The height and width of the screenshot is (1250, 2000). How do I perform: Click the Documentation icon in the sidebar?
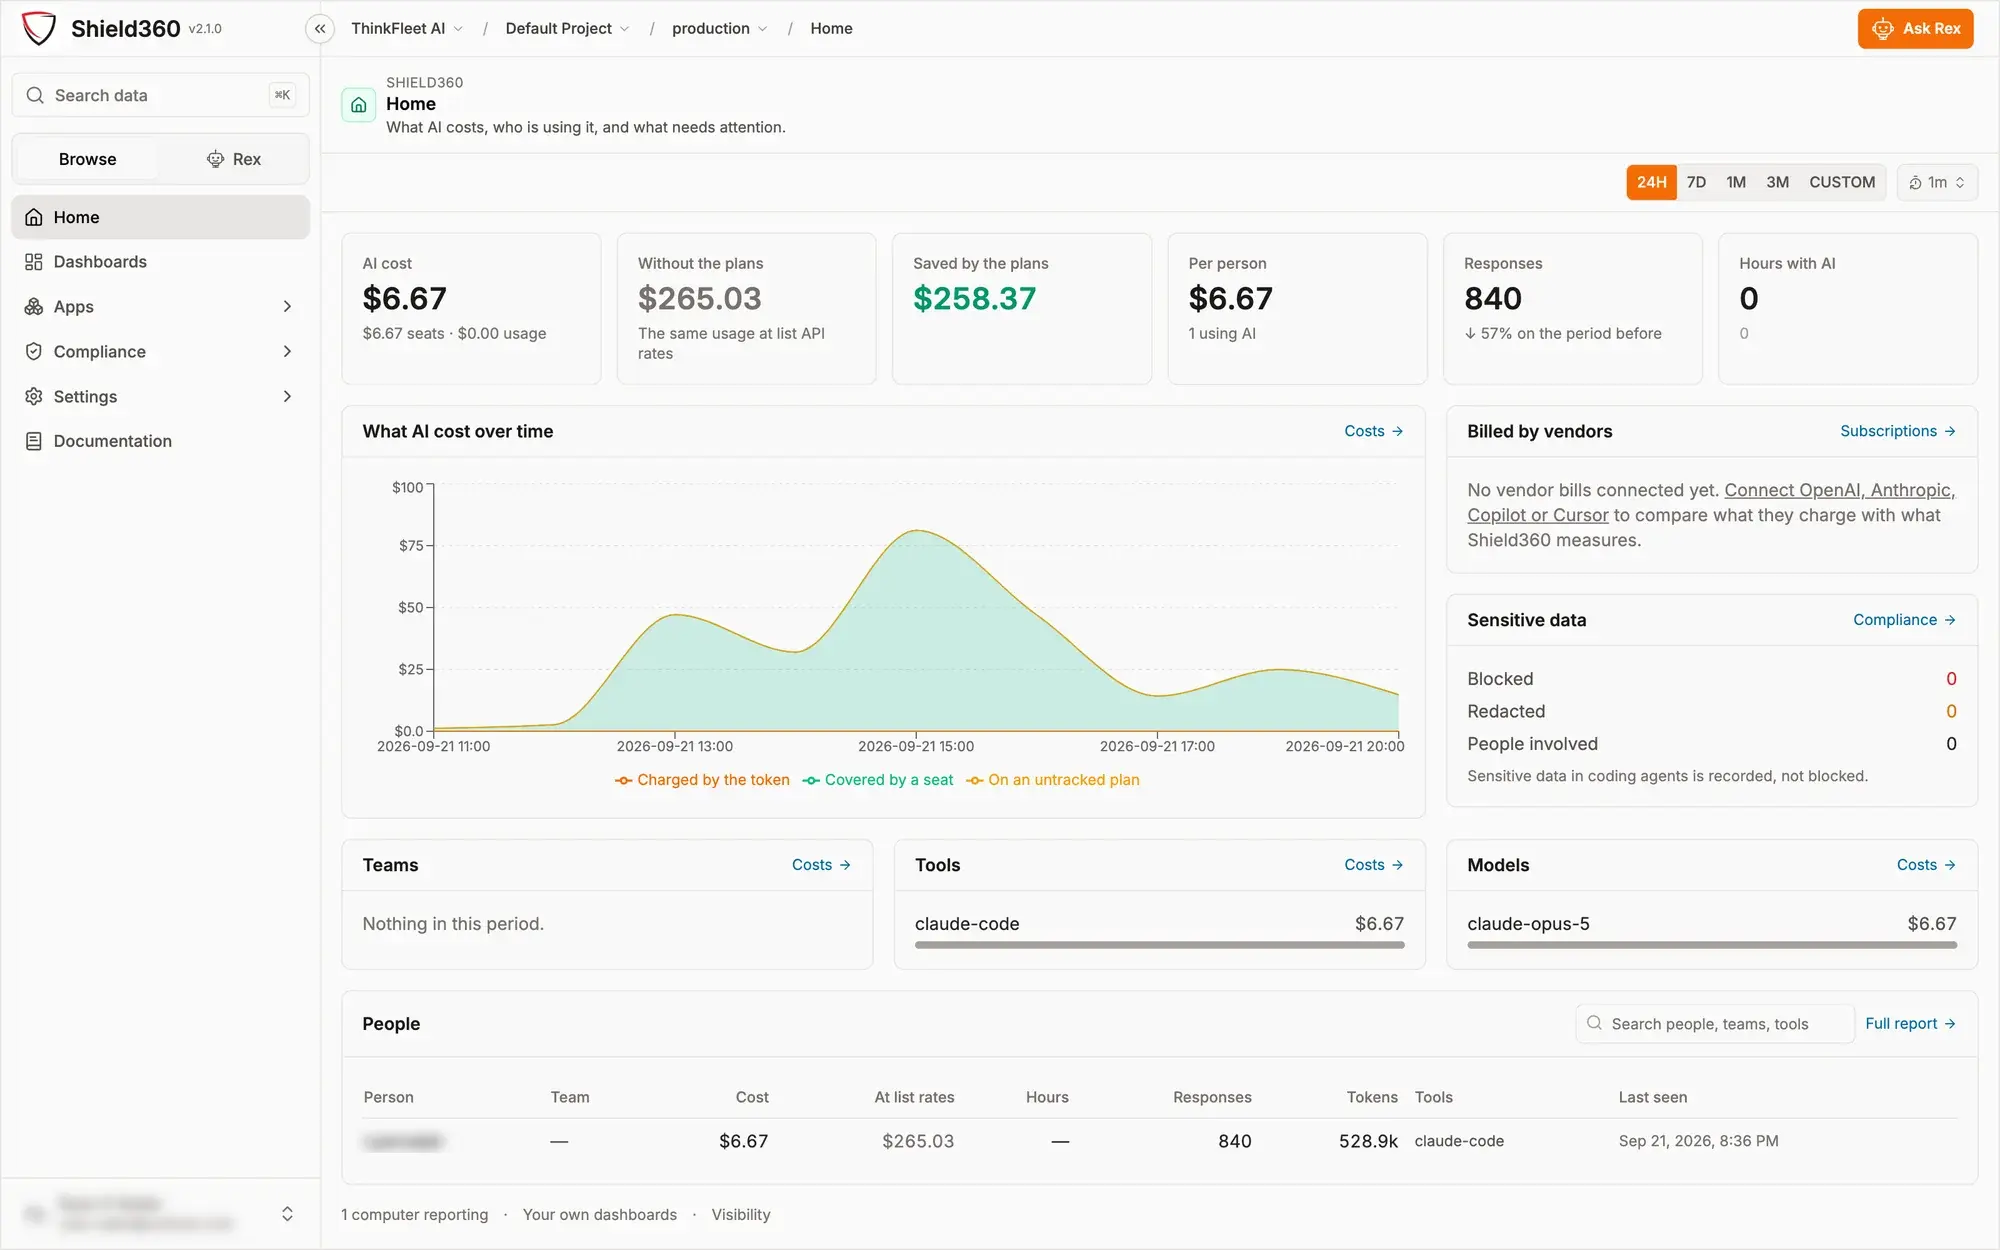[x=34, y=441]
